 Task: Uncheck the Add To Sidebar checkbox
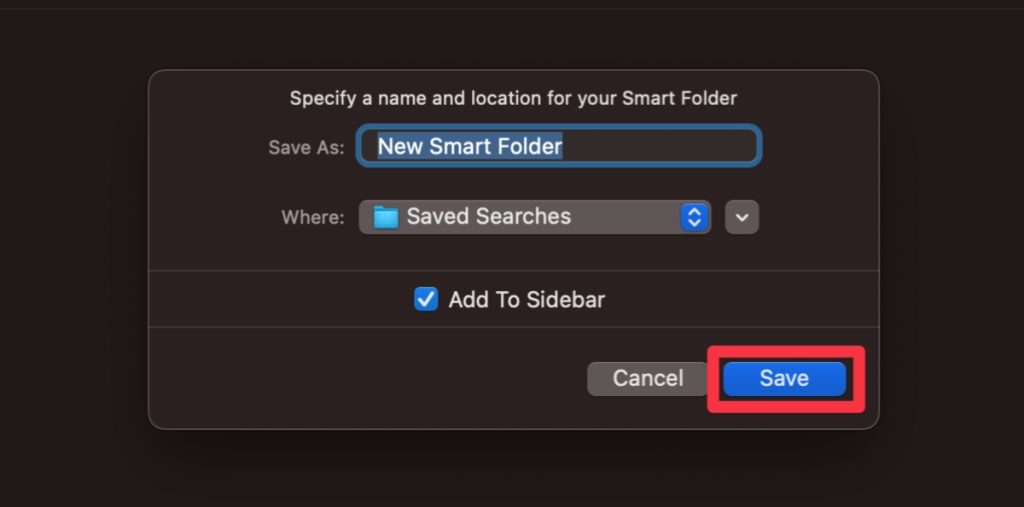tap(426, 299)
